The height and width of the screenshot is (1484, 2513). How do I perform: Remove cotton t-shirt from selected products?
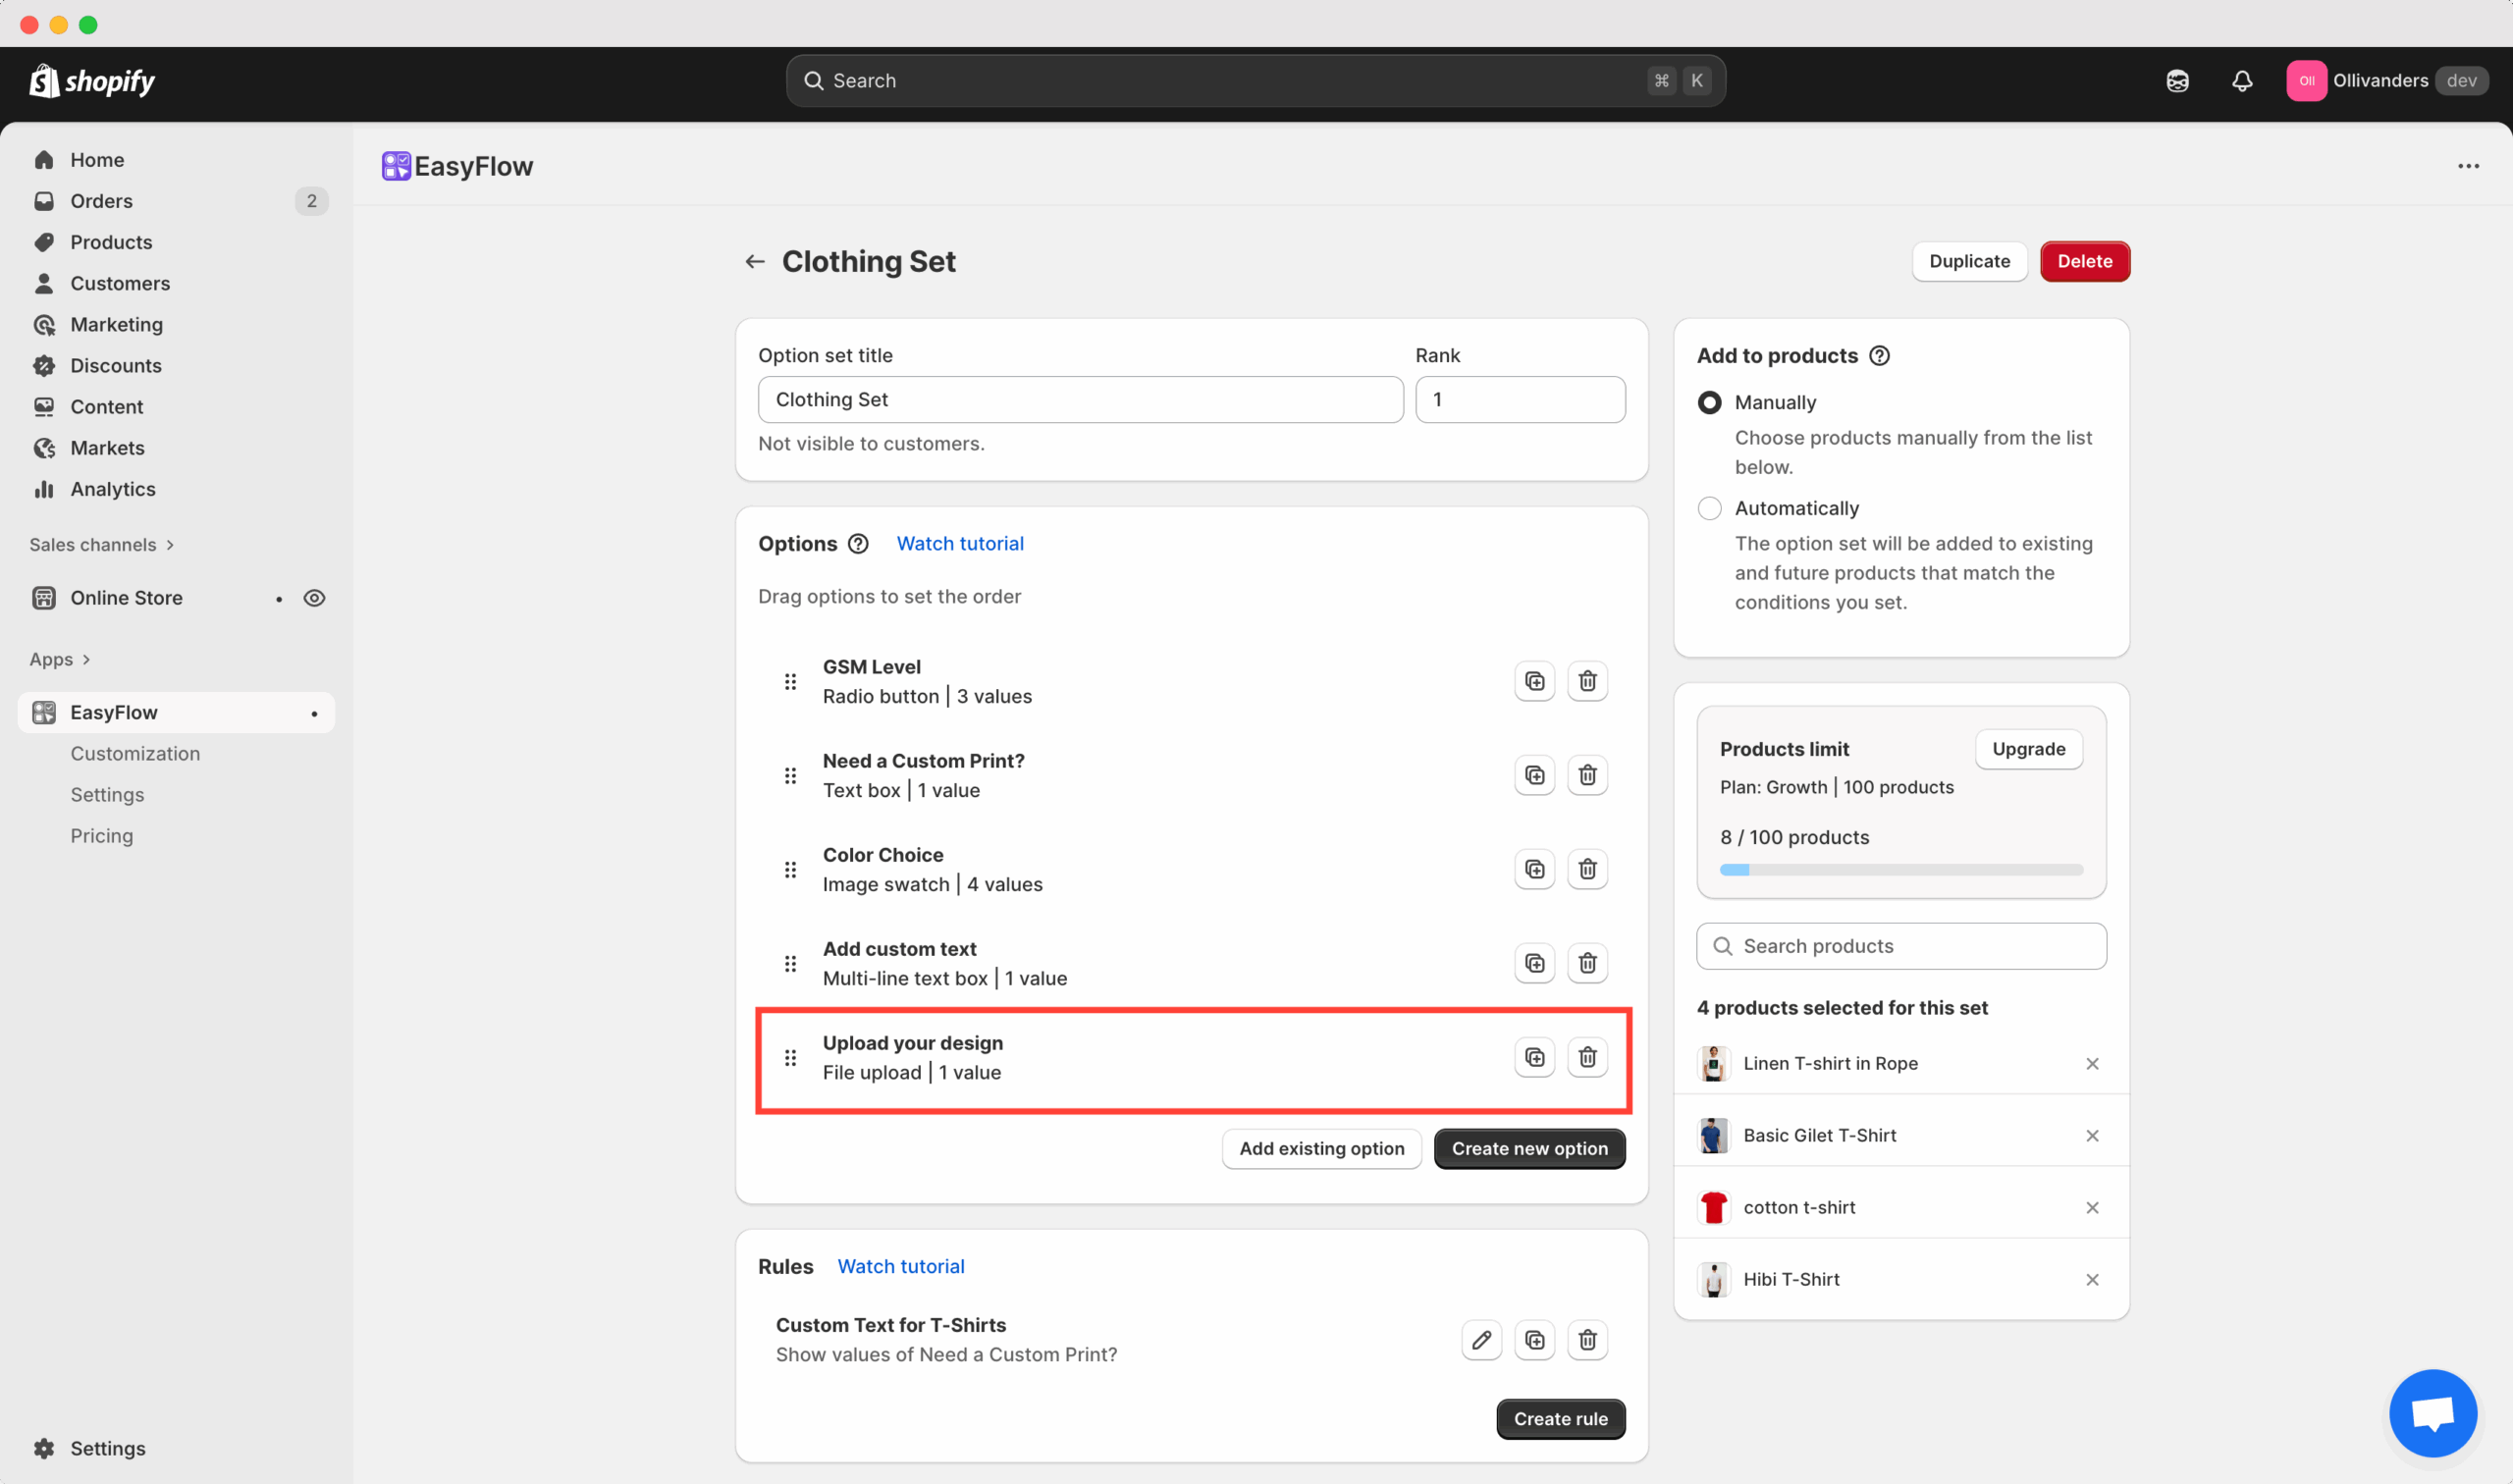click(x=2092, y=1207)
